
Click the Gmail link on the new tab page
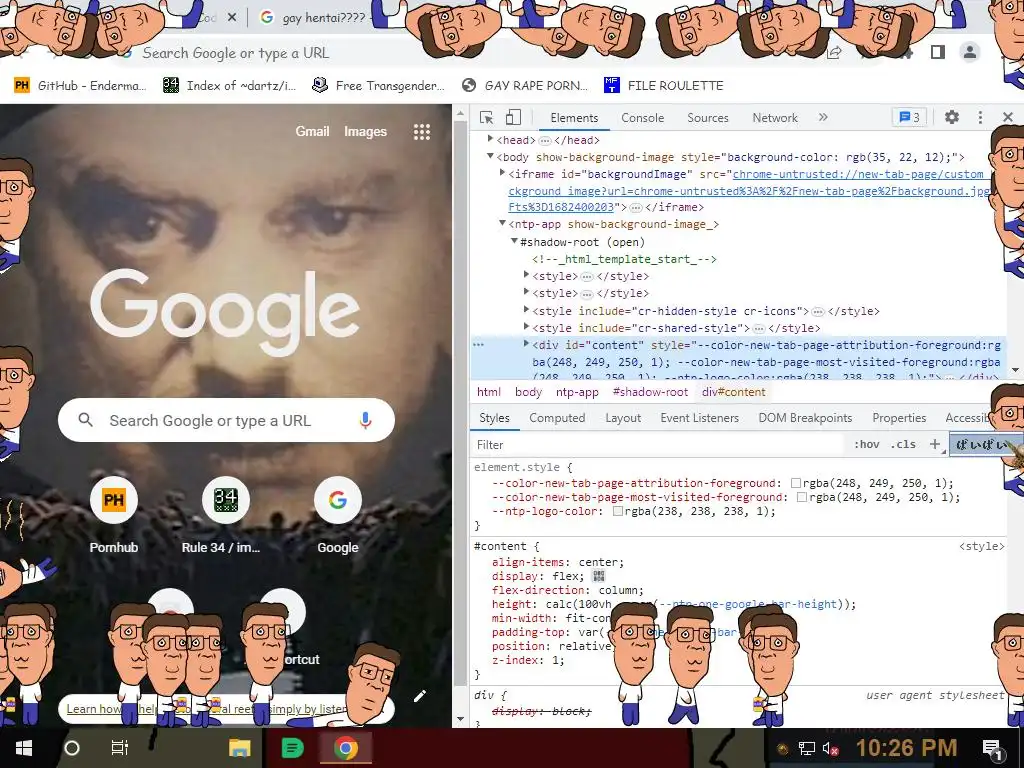312,131
